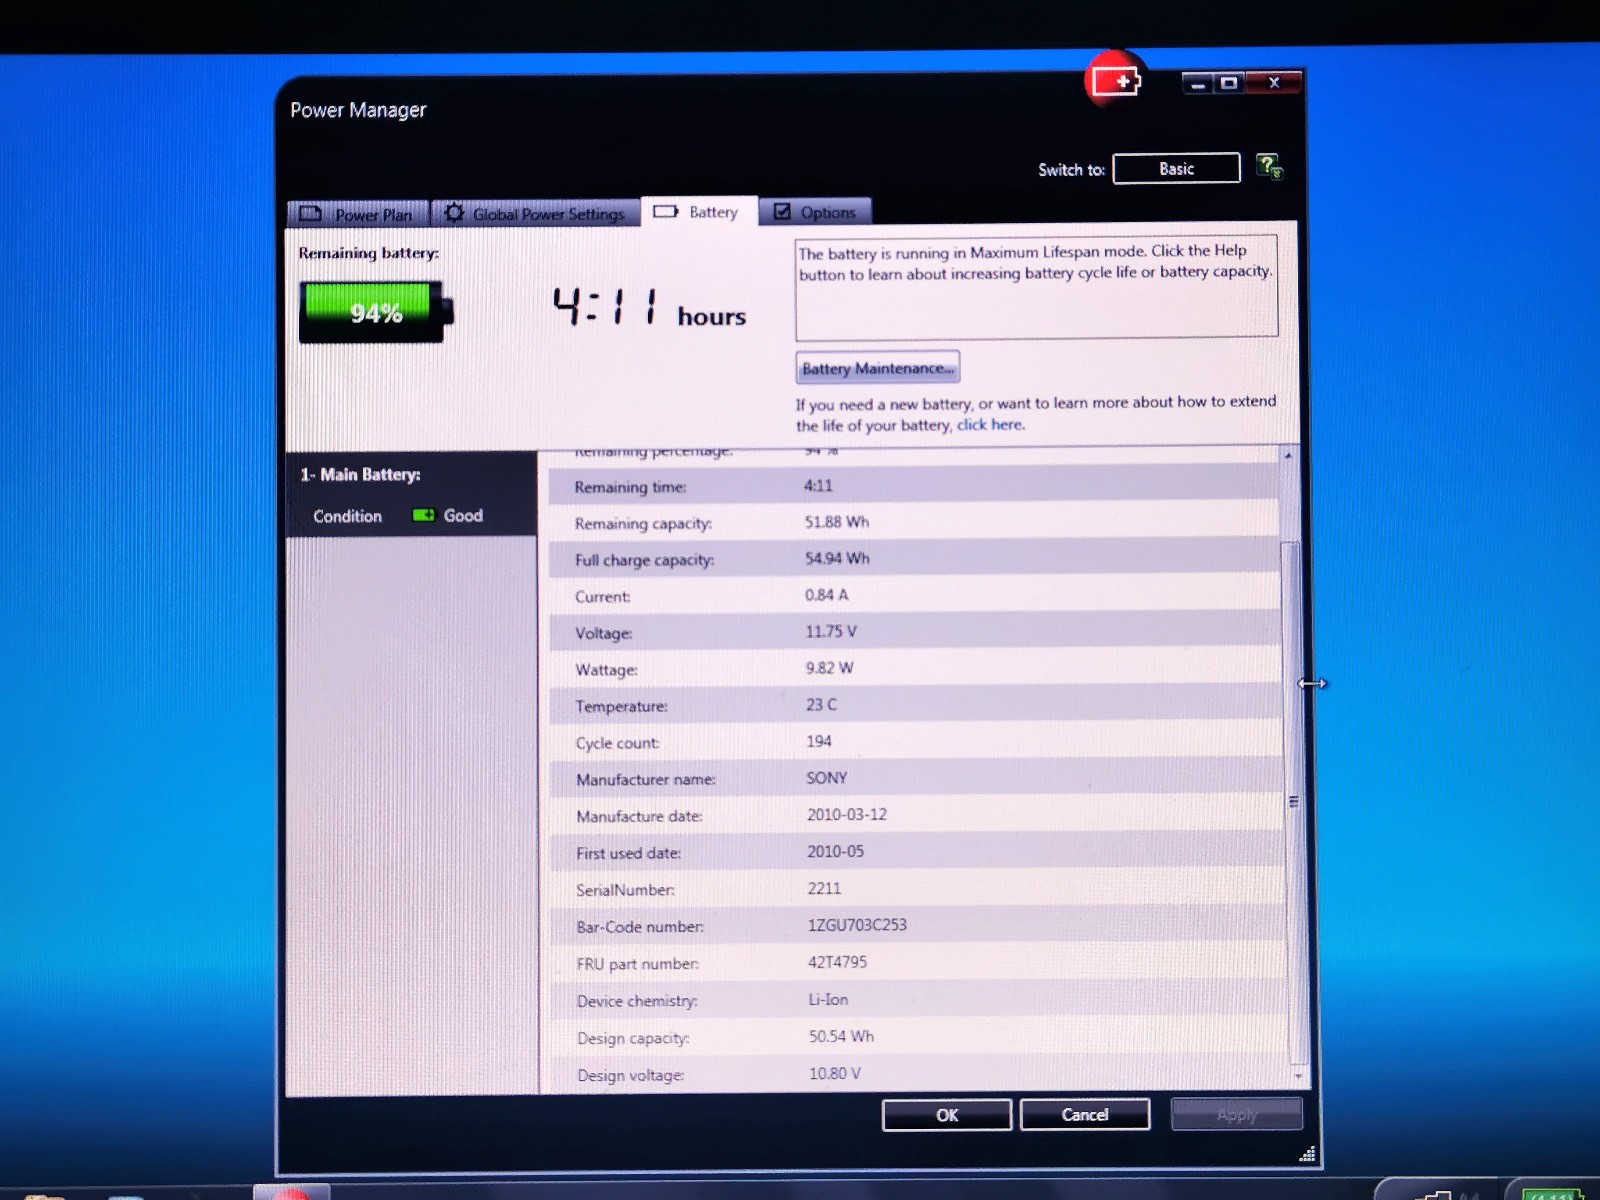Select the 'Device chemistry:' row label
1600x1200 pixels.
click(x=637, y=1001)
